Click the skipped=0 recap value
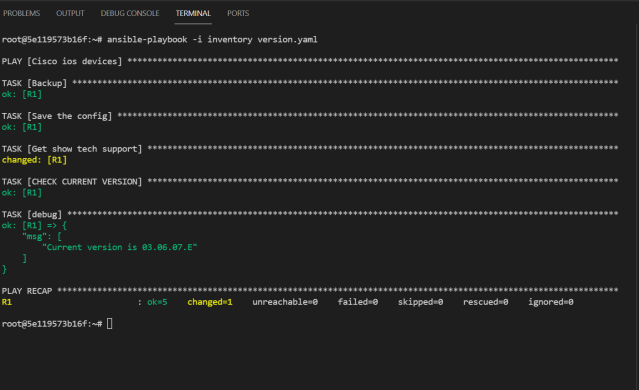 click(x=421, y=302)
